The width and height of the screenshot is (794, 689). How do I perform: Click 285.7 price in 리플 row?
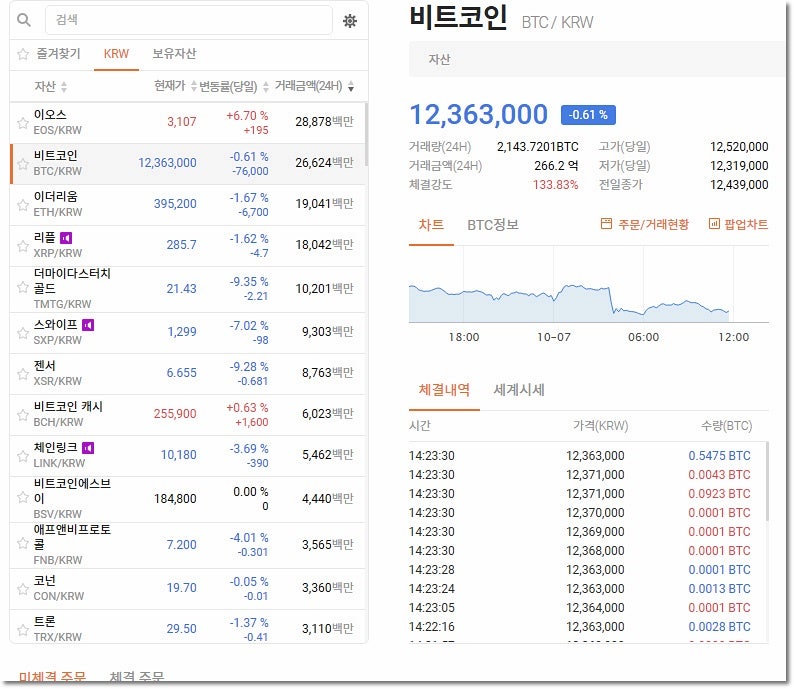click(x=181, y=245)
